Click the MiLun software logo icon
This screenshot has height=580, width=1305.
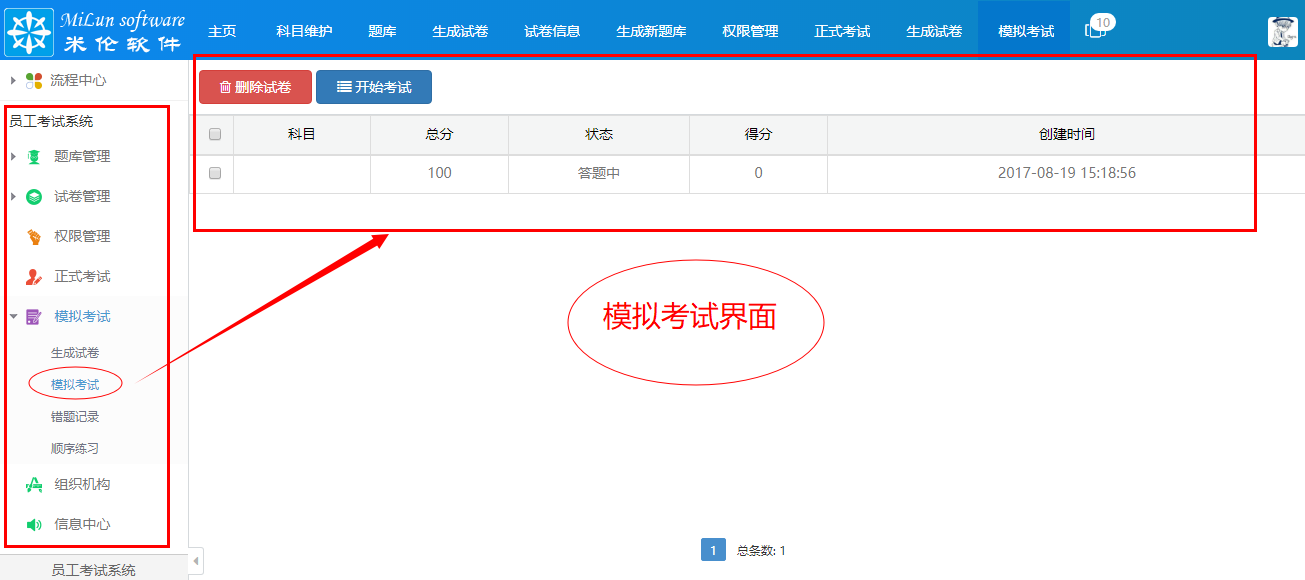[31, 29]
